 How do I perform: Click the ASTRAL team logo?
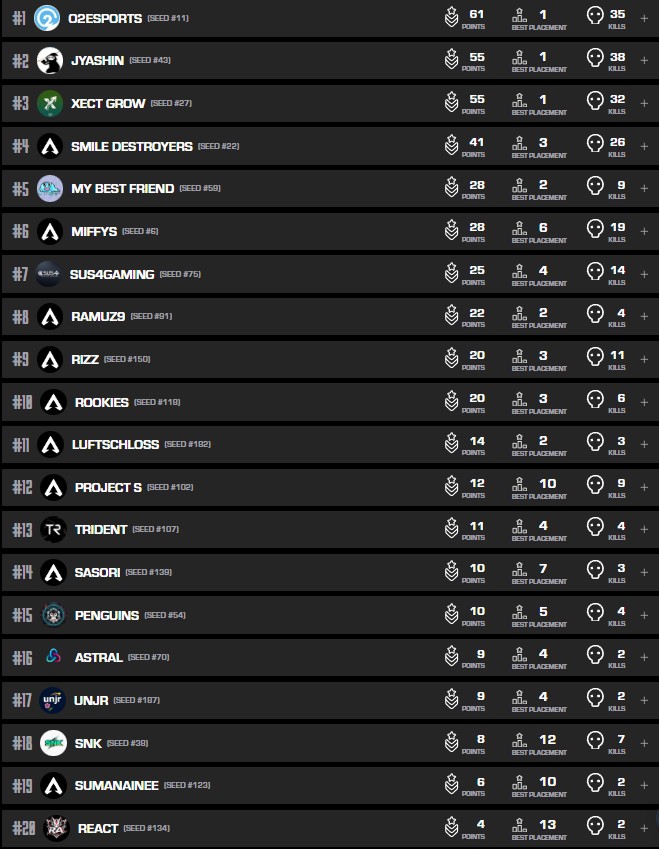coord(53,657)
